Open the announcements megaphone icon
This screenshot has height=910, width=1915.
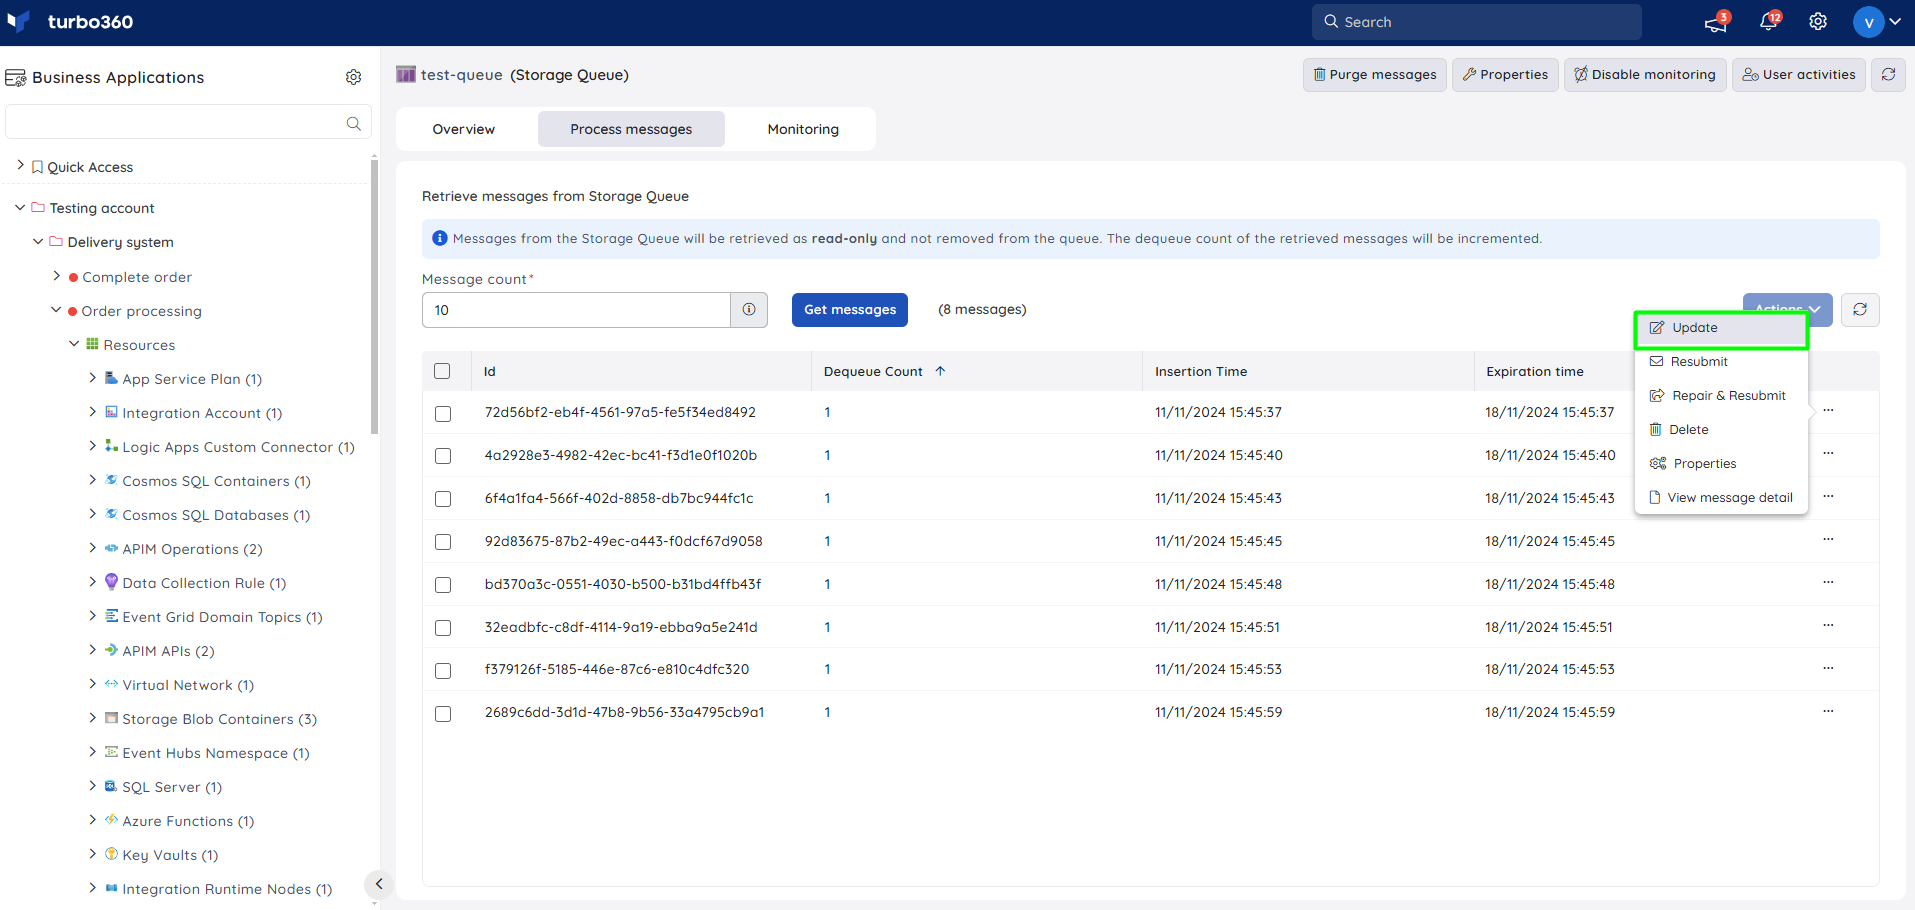coord(1716,22)
